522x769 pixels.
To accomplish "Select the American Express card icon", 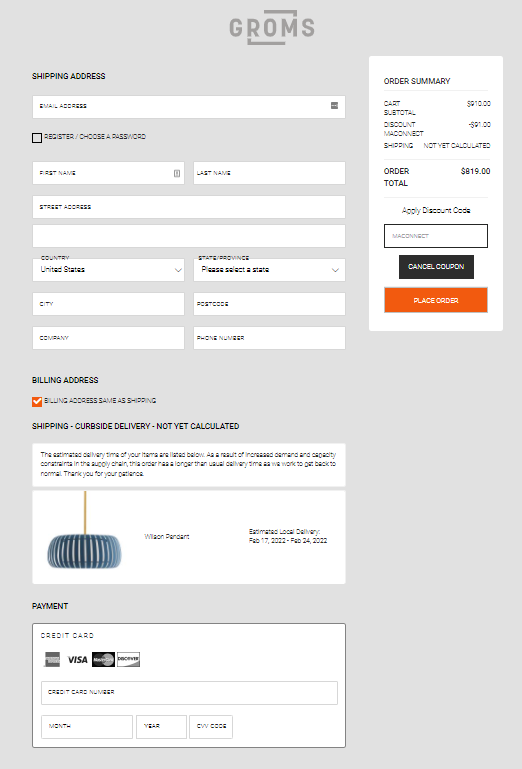I will pyautogui.click(x=52, y=660).
